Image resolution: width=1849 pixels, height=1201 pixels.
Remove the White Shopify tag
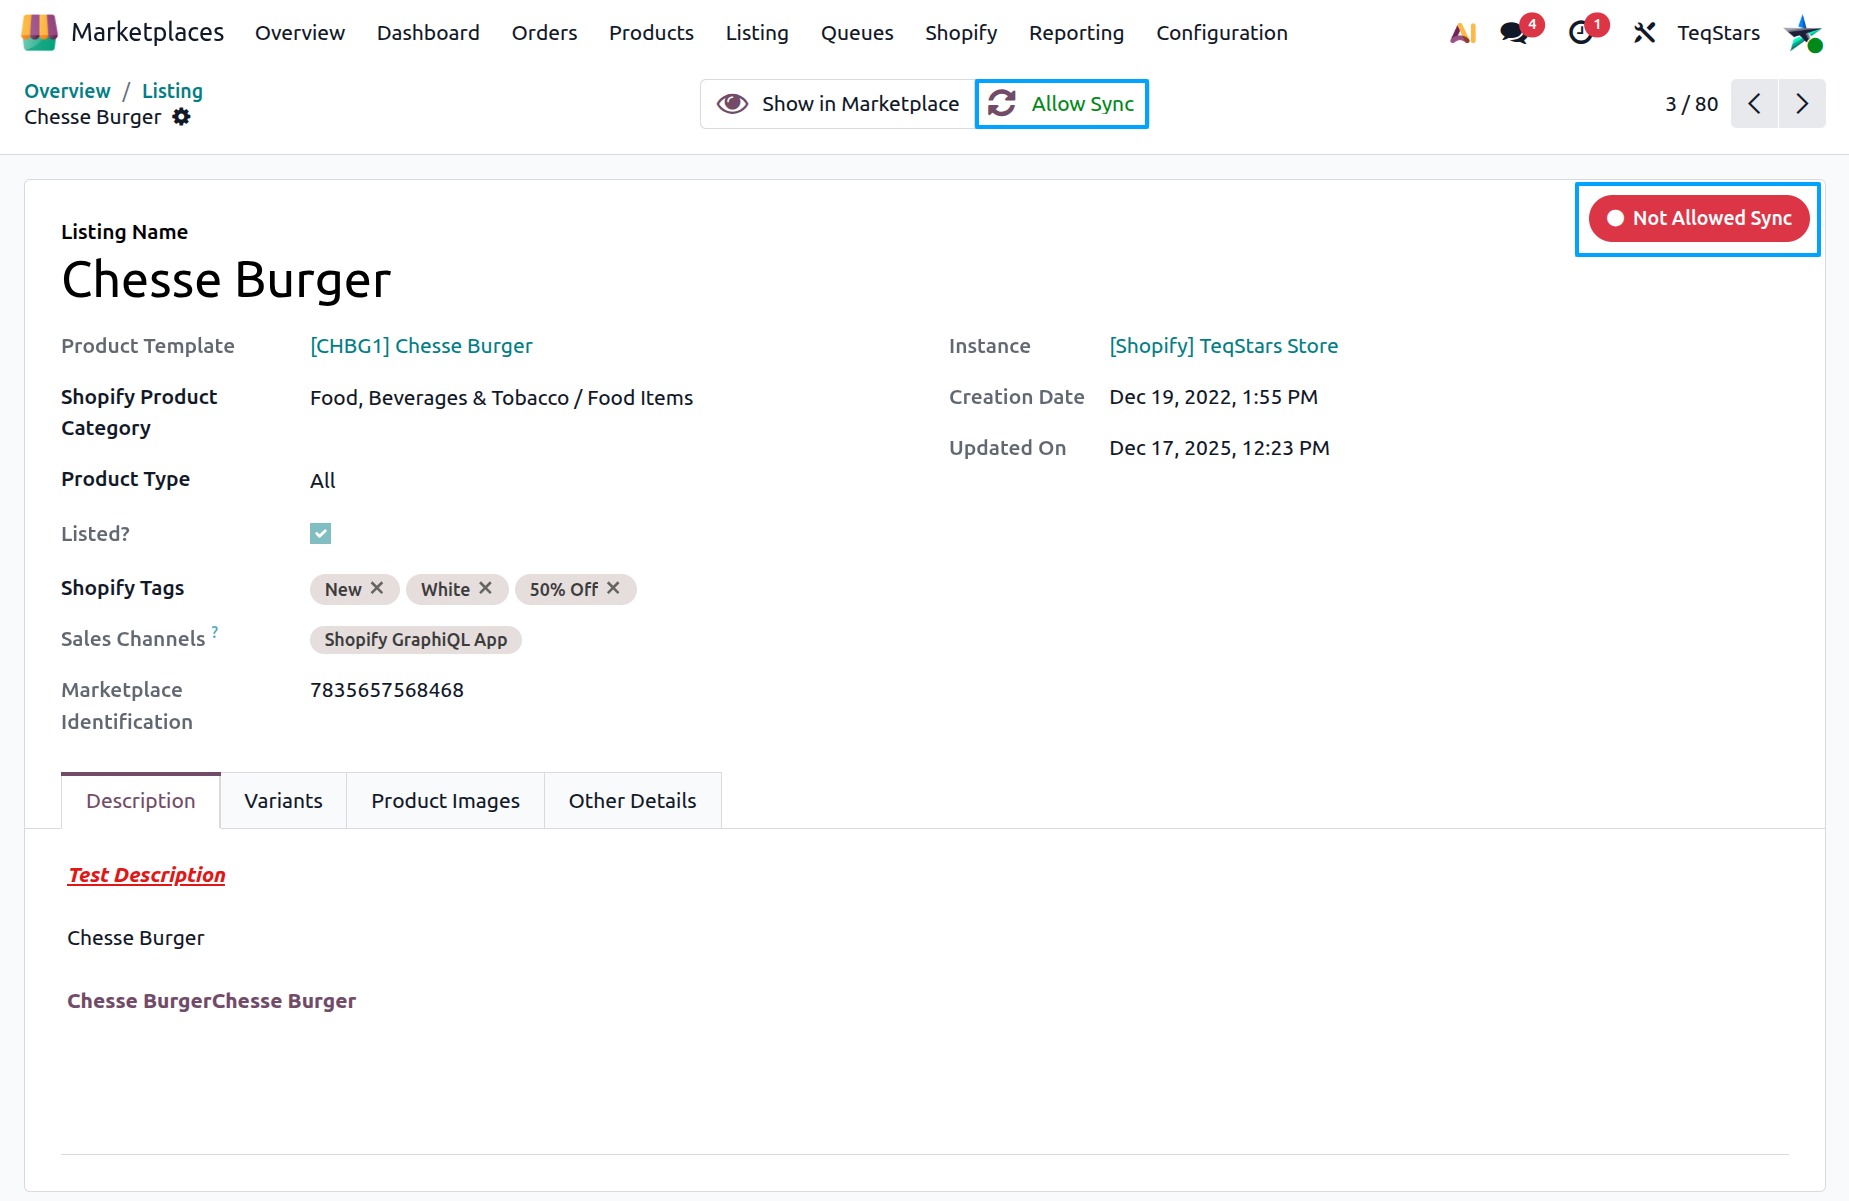click(485, 588)
